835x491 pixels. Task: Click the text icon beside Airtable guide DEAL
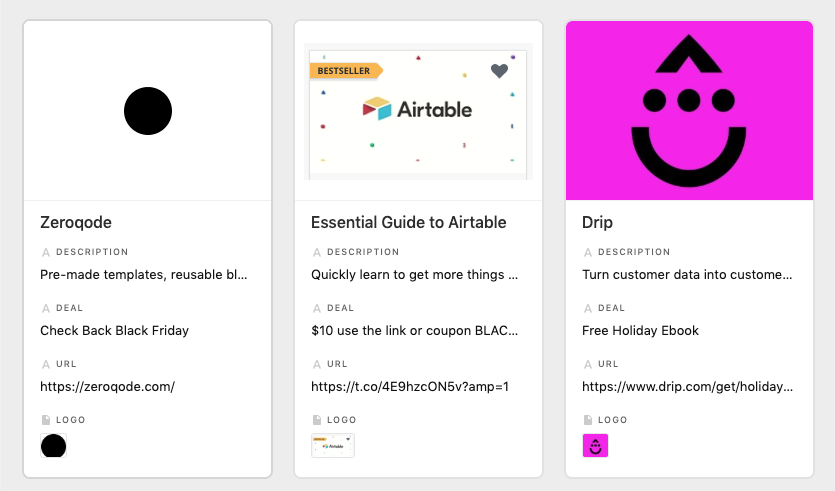tap(317, 308)
